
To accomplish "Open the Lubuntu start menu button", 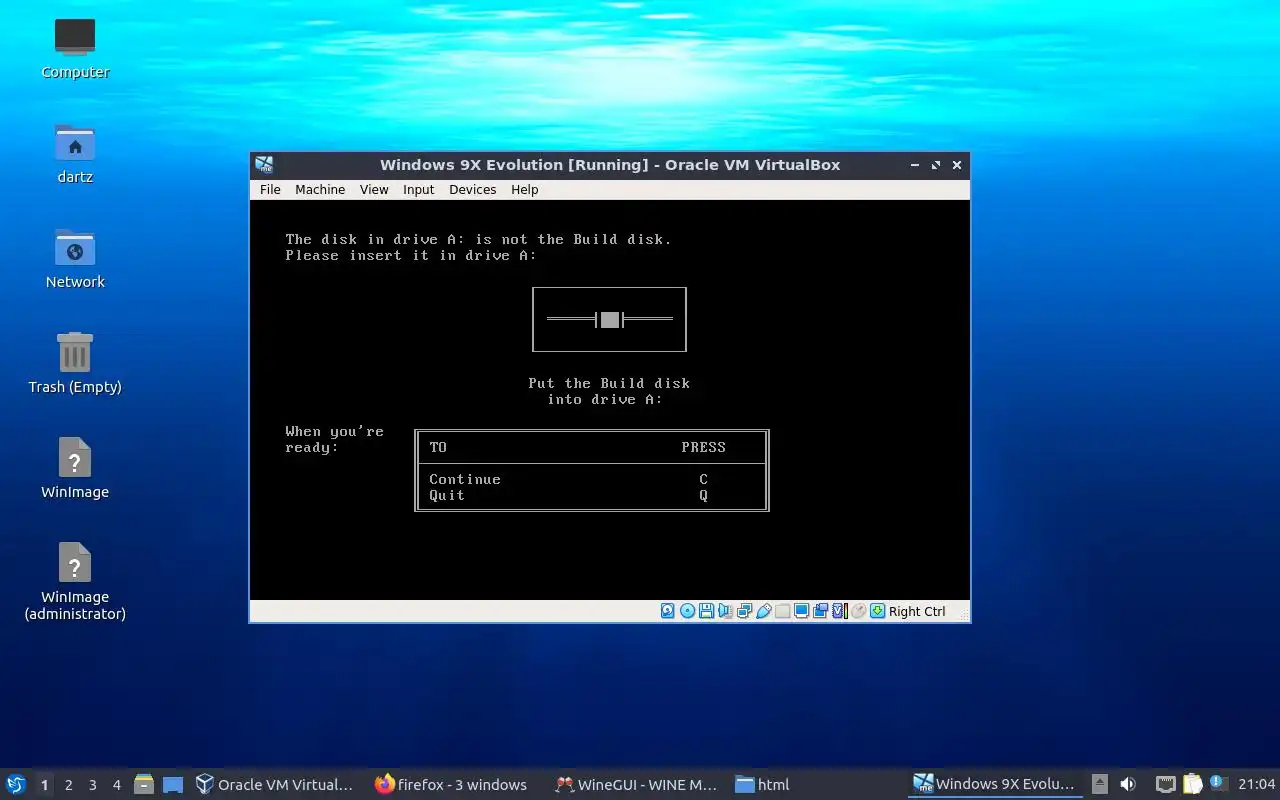I will 16,784.
